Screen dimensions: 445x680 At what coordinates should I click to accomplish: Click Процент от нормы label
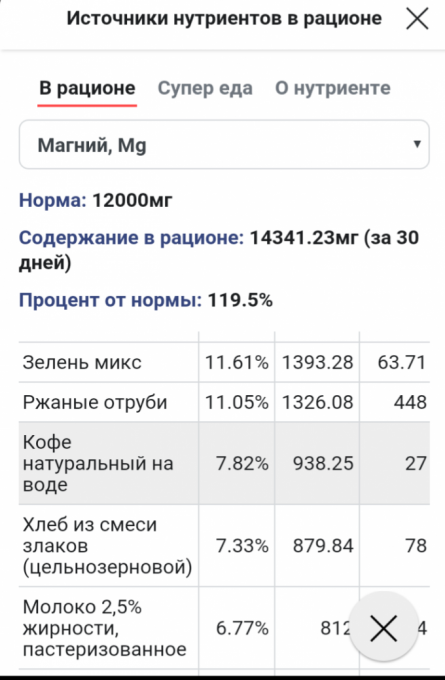(110, 300)
